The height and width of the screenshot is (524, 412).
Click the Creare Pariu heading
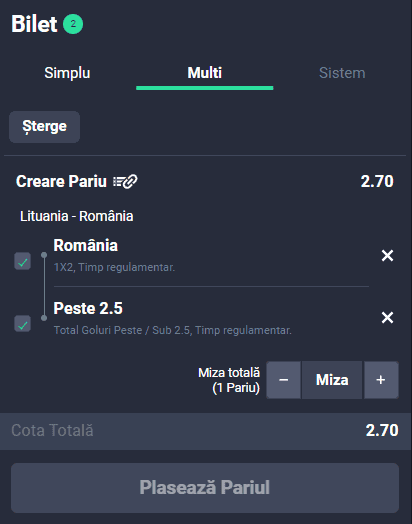[61, 181]
